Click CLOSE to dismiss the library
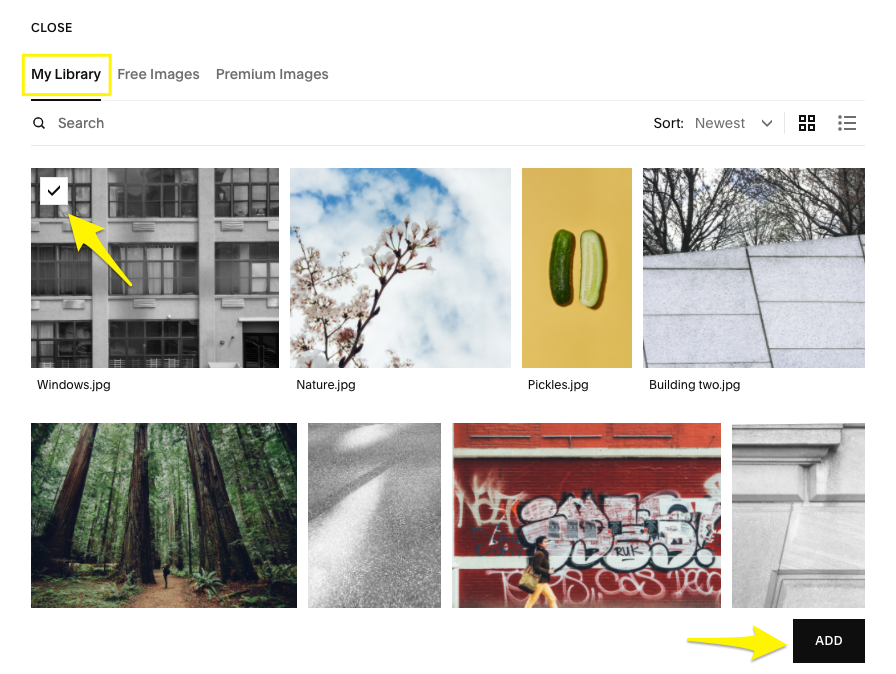This screenshot has width=896, height=674. pyautogui.click(x=51, y=27)
